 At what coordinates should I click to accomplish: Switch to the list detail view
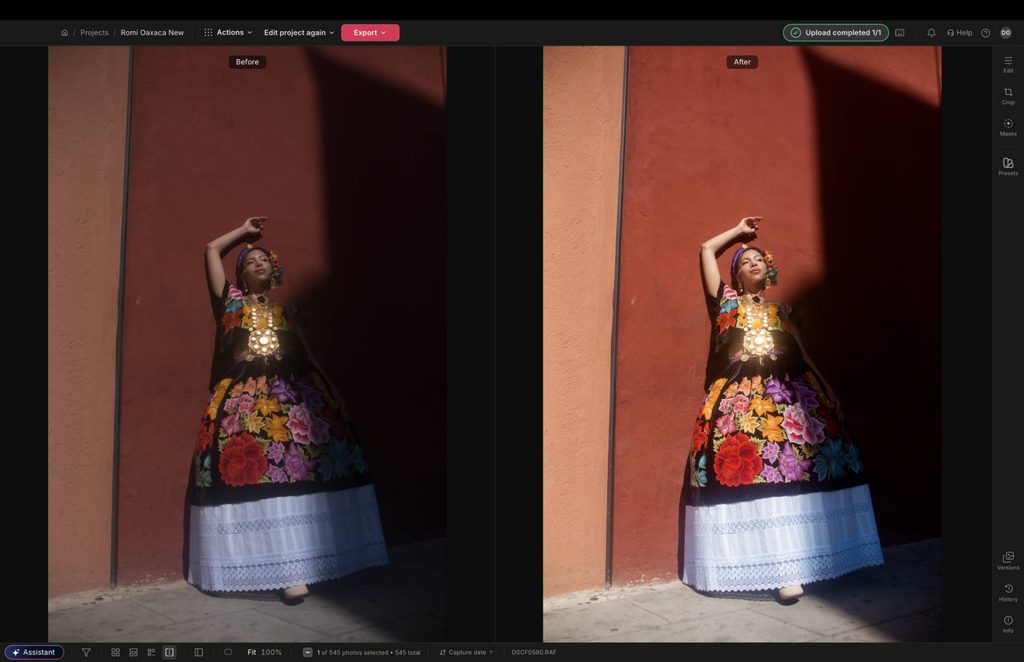pos(151,652)
